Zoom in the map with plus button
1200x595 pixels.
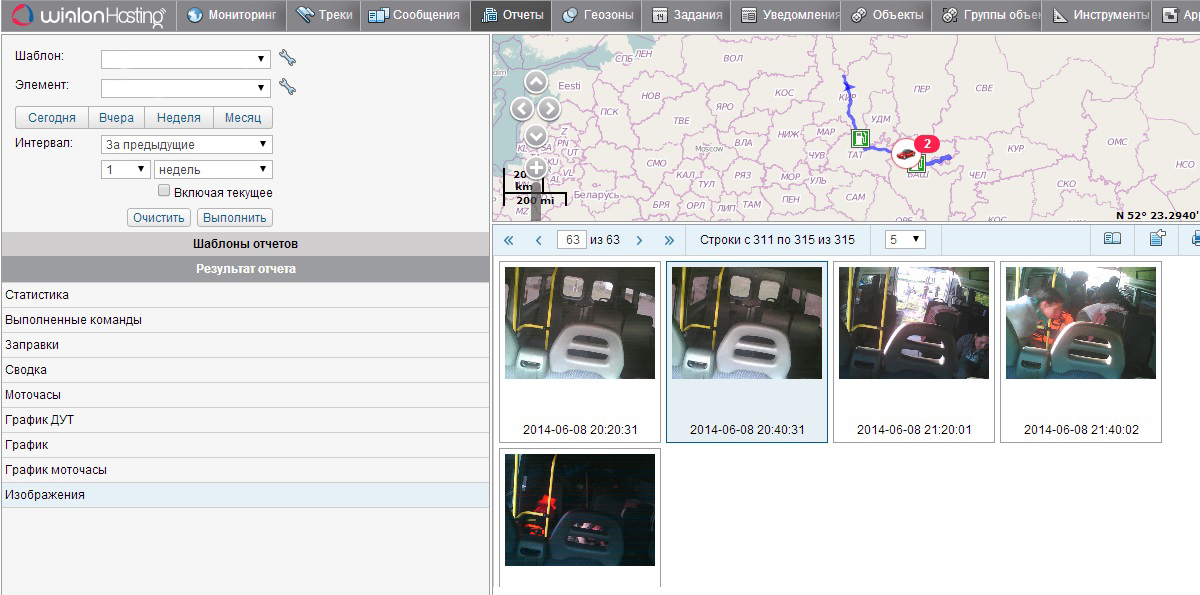(536, 168)
